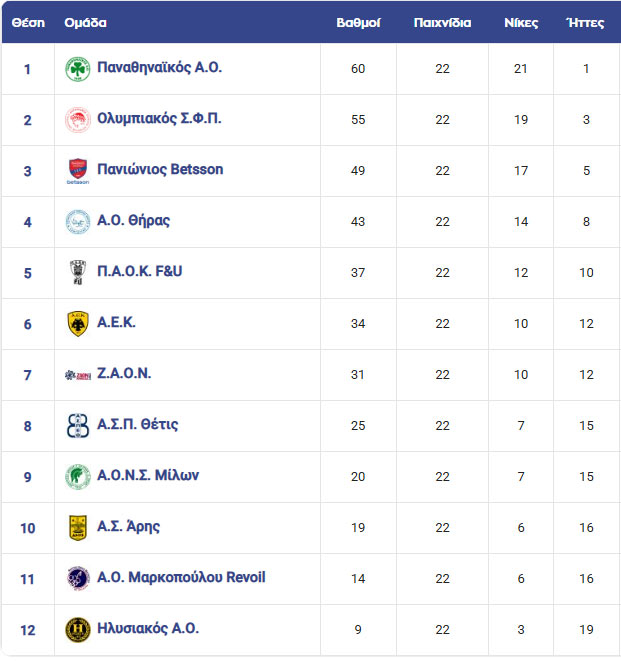Open the Α.Ο. Μαρκοπούλου Revoil name link
The image size is (621, 661).
181,577
